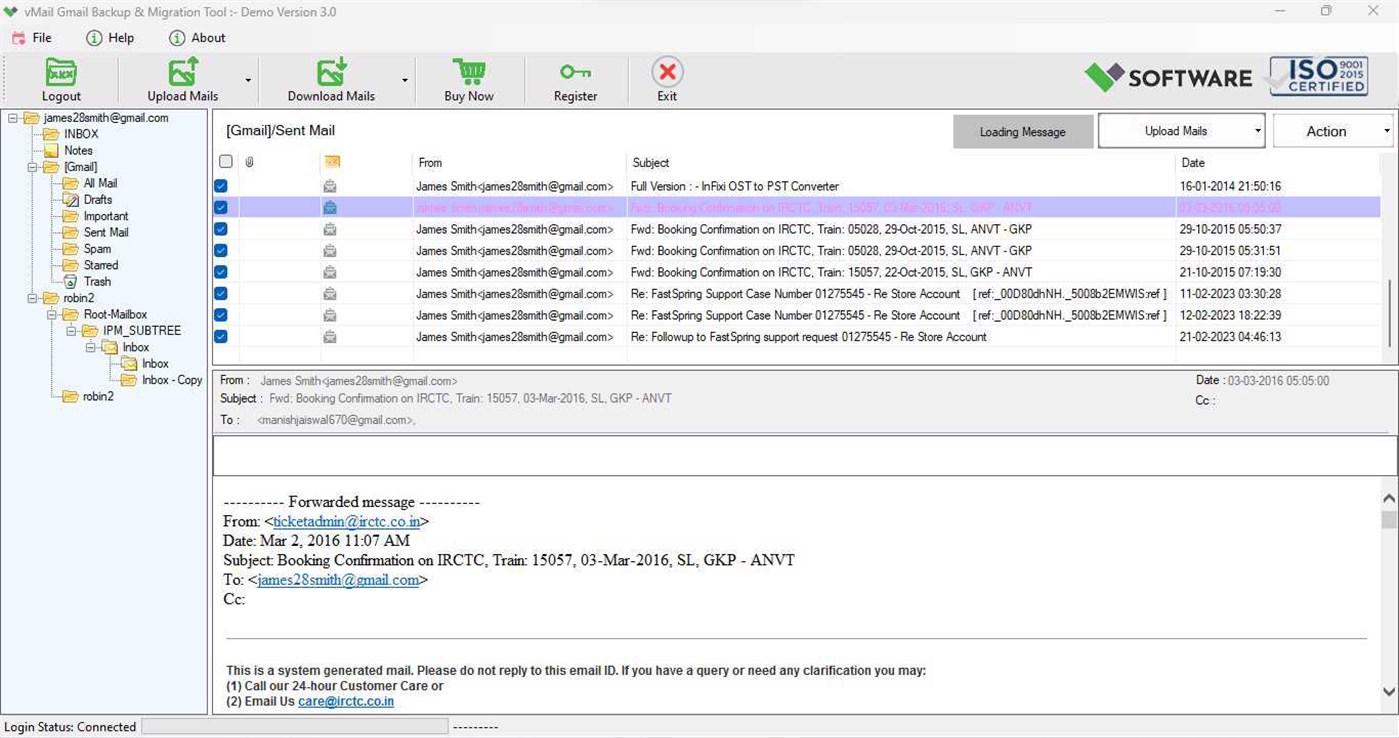Click the Upload Mails toolbar icon

pos(183,72)
